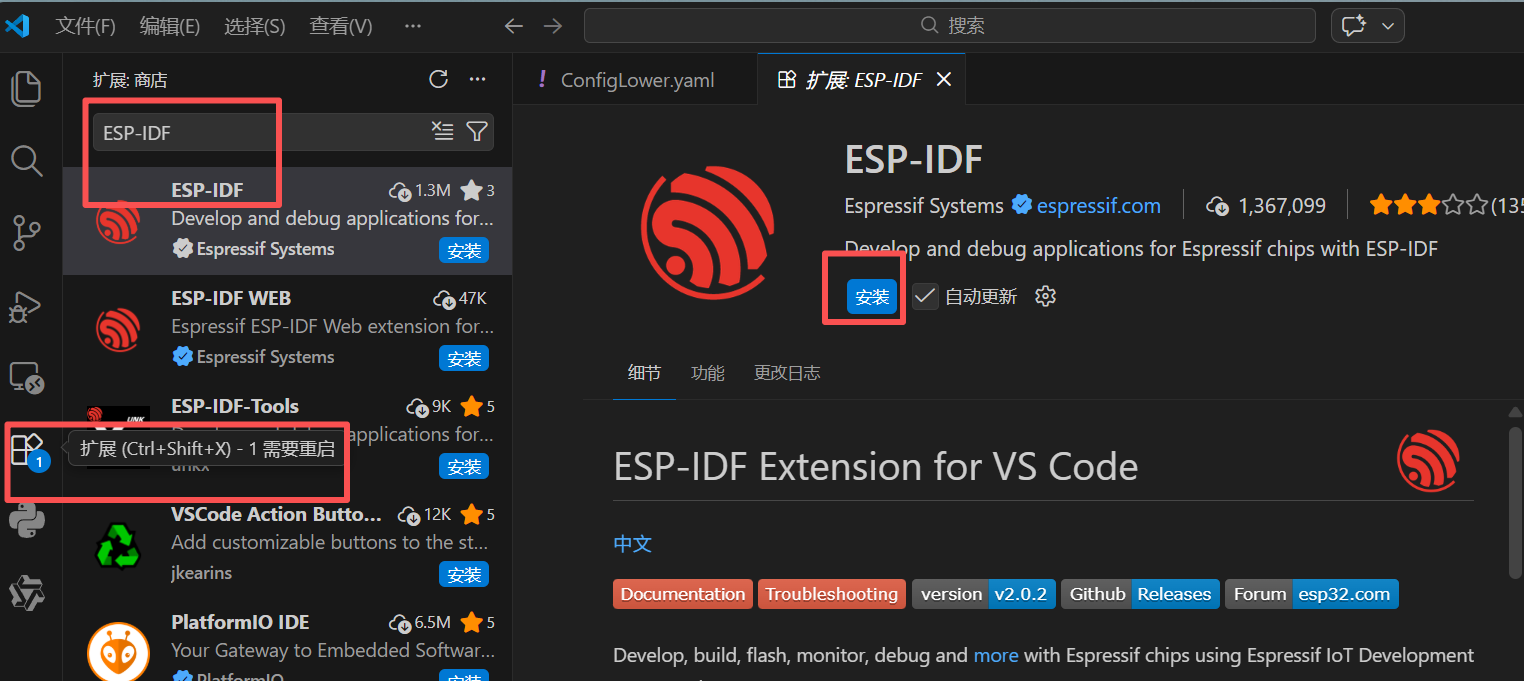Click the 1,367,099 install count

1266,206
